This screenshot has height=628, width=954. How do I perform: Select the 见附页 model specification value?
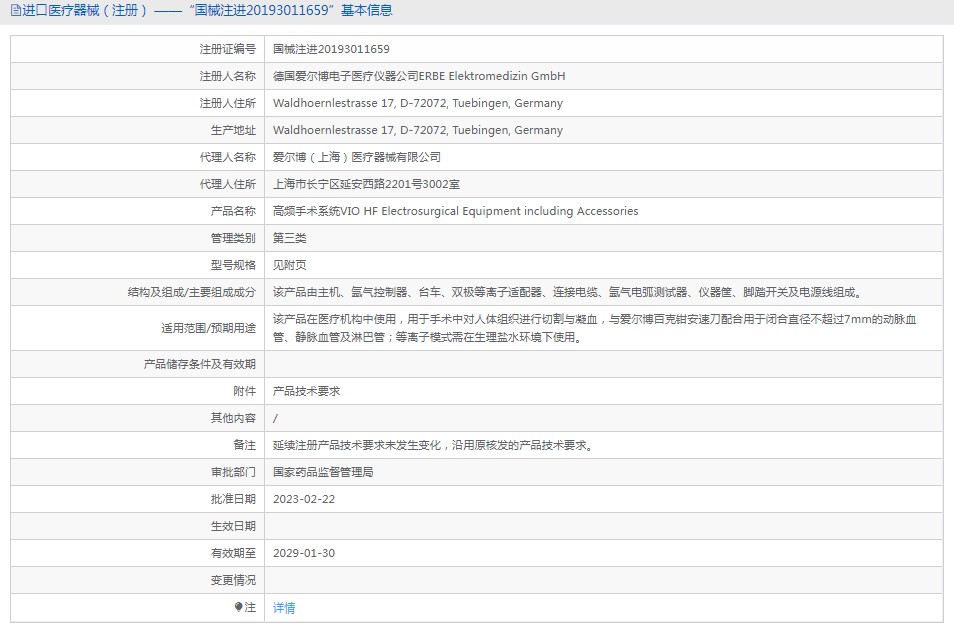(290, 265)
